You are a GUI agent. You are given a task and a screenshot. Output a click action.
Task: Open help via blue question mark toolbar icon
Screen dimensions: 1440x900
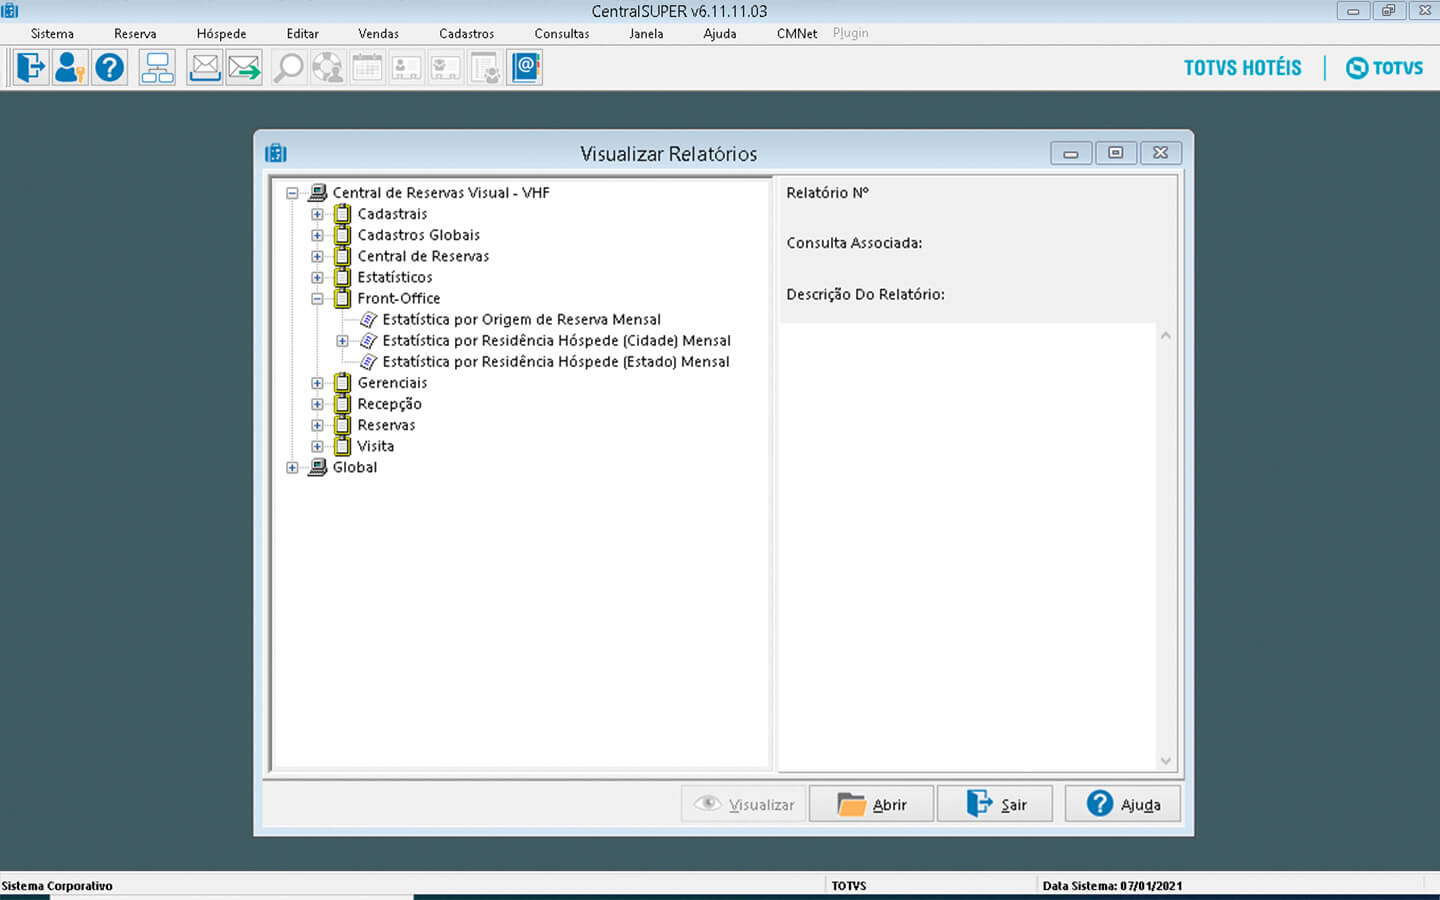pyautogui.click(x=109, y=68)
